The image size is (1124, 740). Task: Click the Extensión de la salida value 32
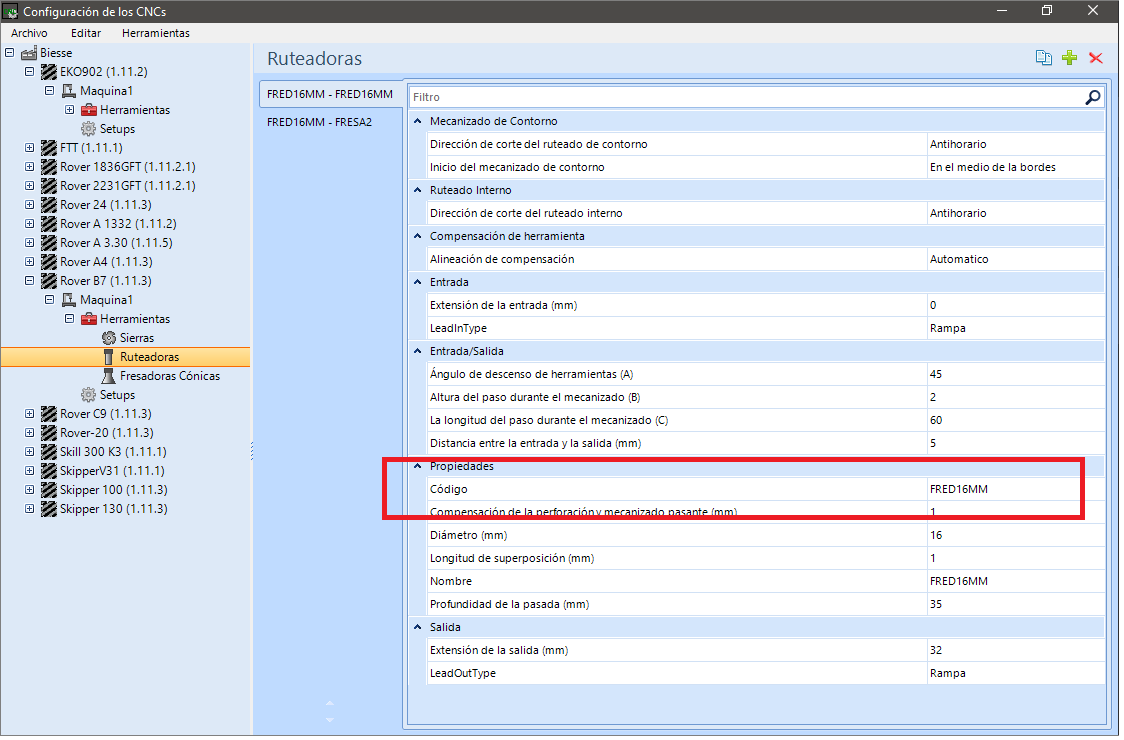1016,650
